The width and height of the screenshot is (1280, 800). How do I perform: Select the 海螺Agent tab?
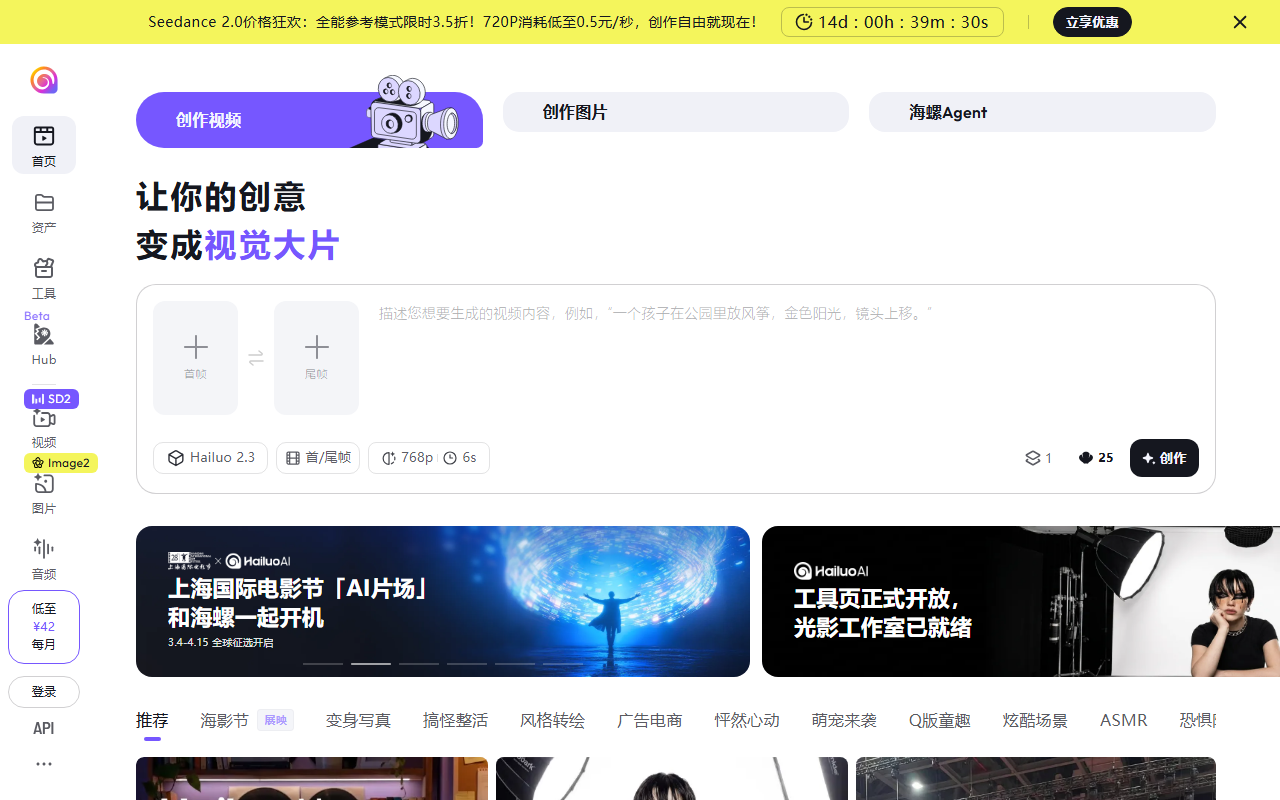pyautogui.click(x=1042, y=112)
